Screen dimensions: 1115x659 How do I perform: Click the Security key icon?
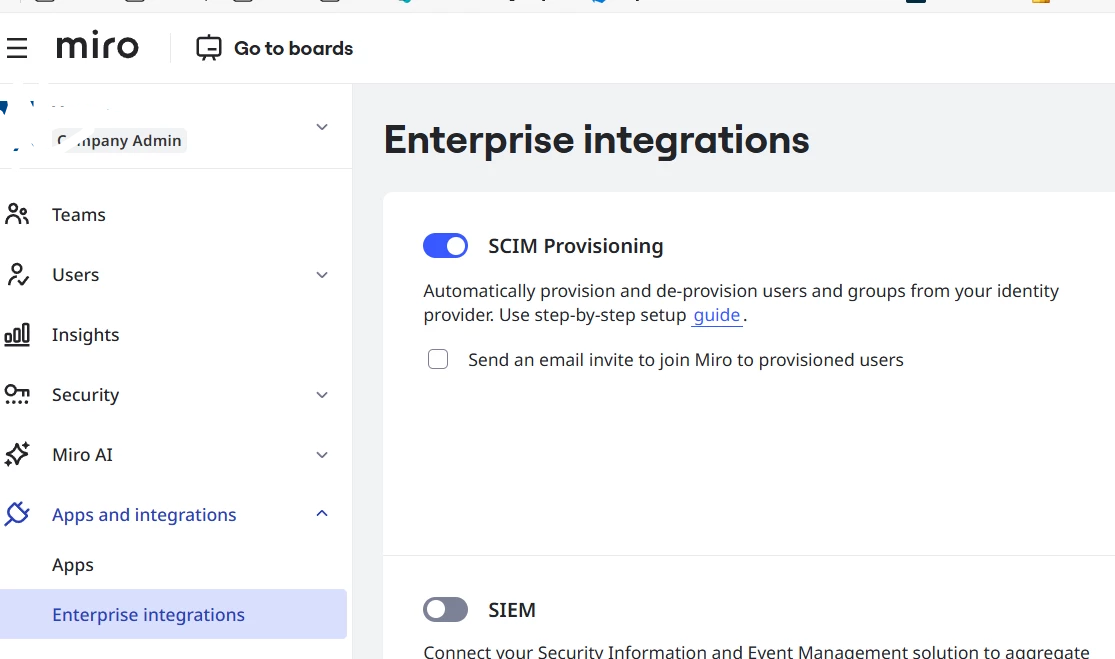[17, 395]
